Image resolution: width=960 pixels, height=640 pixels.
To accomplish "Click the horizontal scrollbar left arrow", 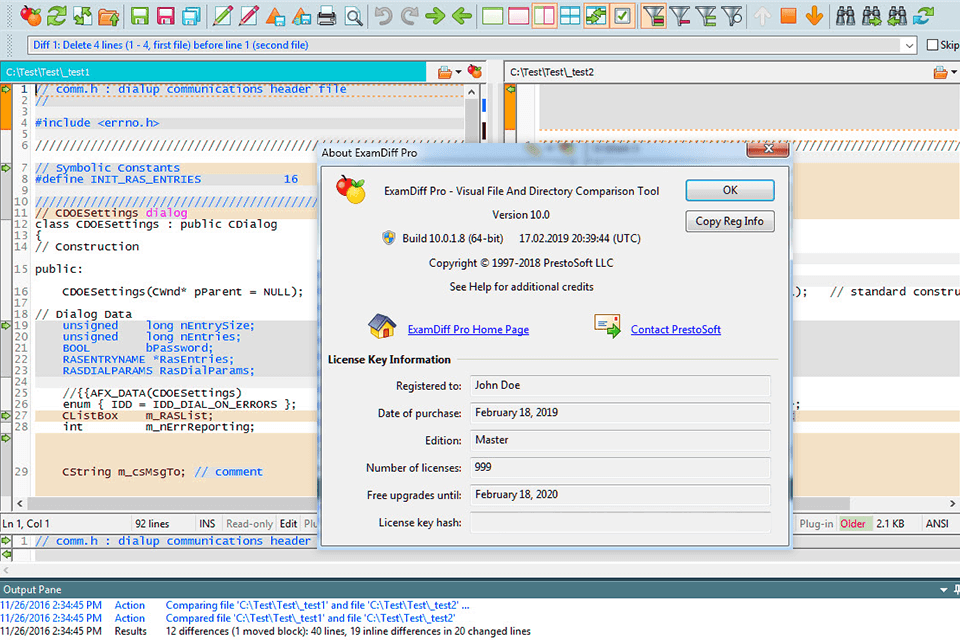I will point(20,503).
